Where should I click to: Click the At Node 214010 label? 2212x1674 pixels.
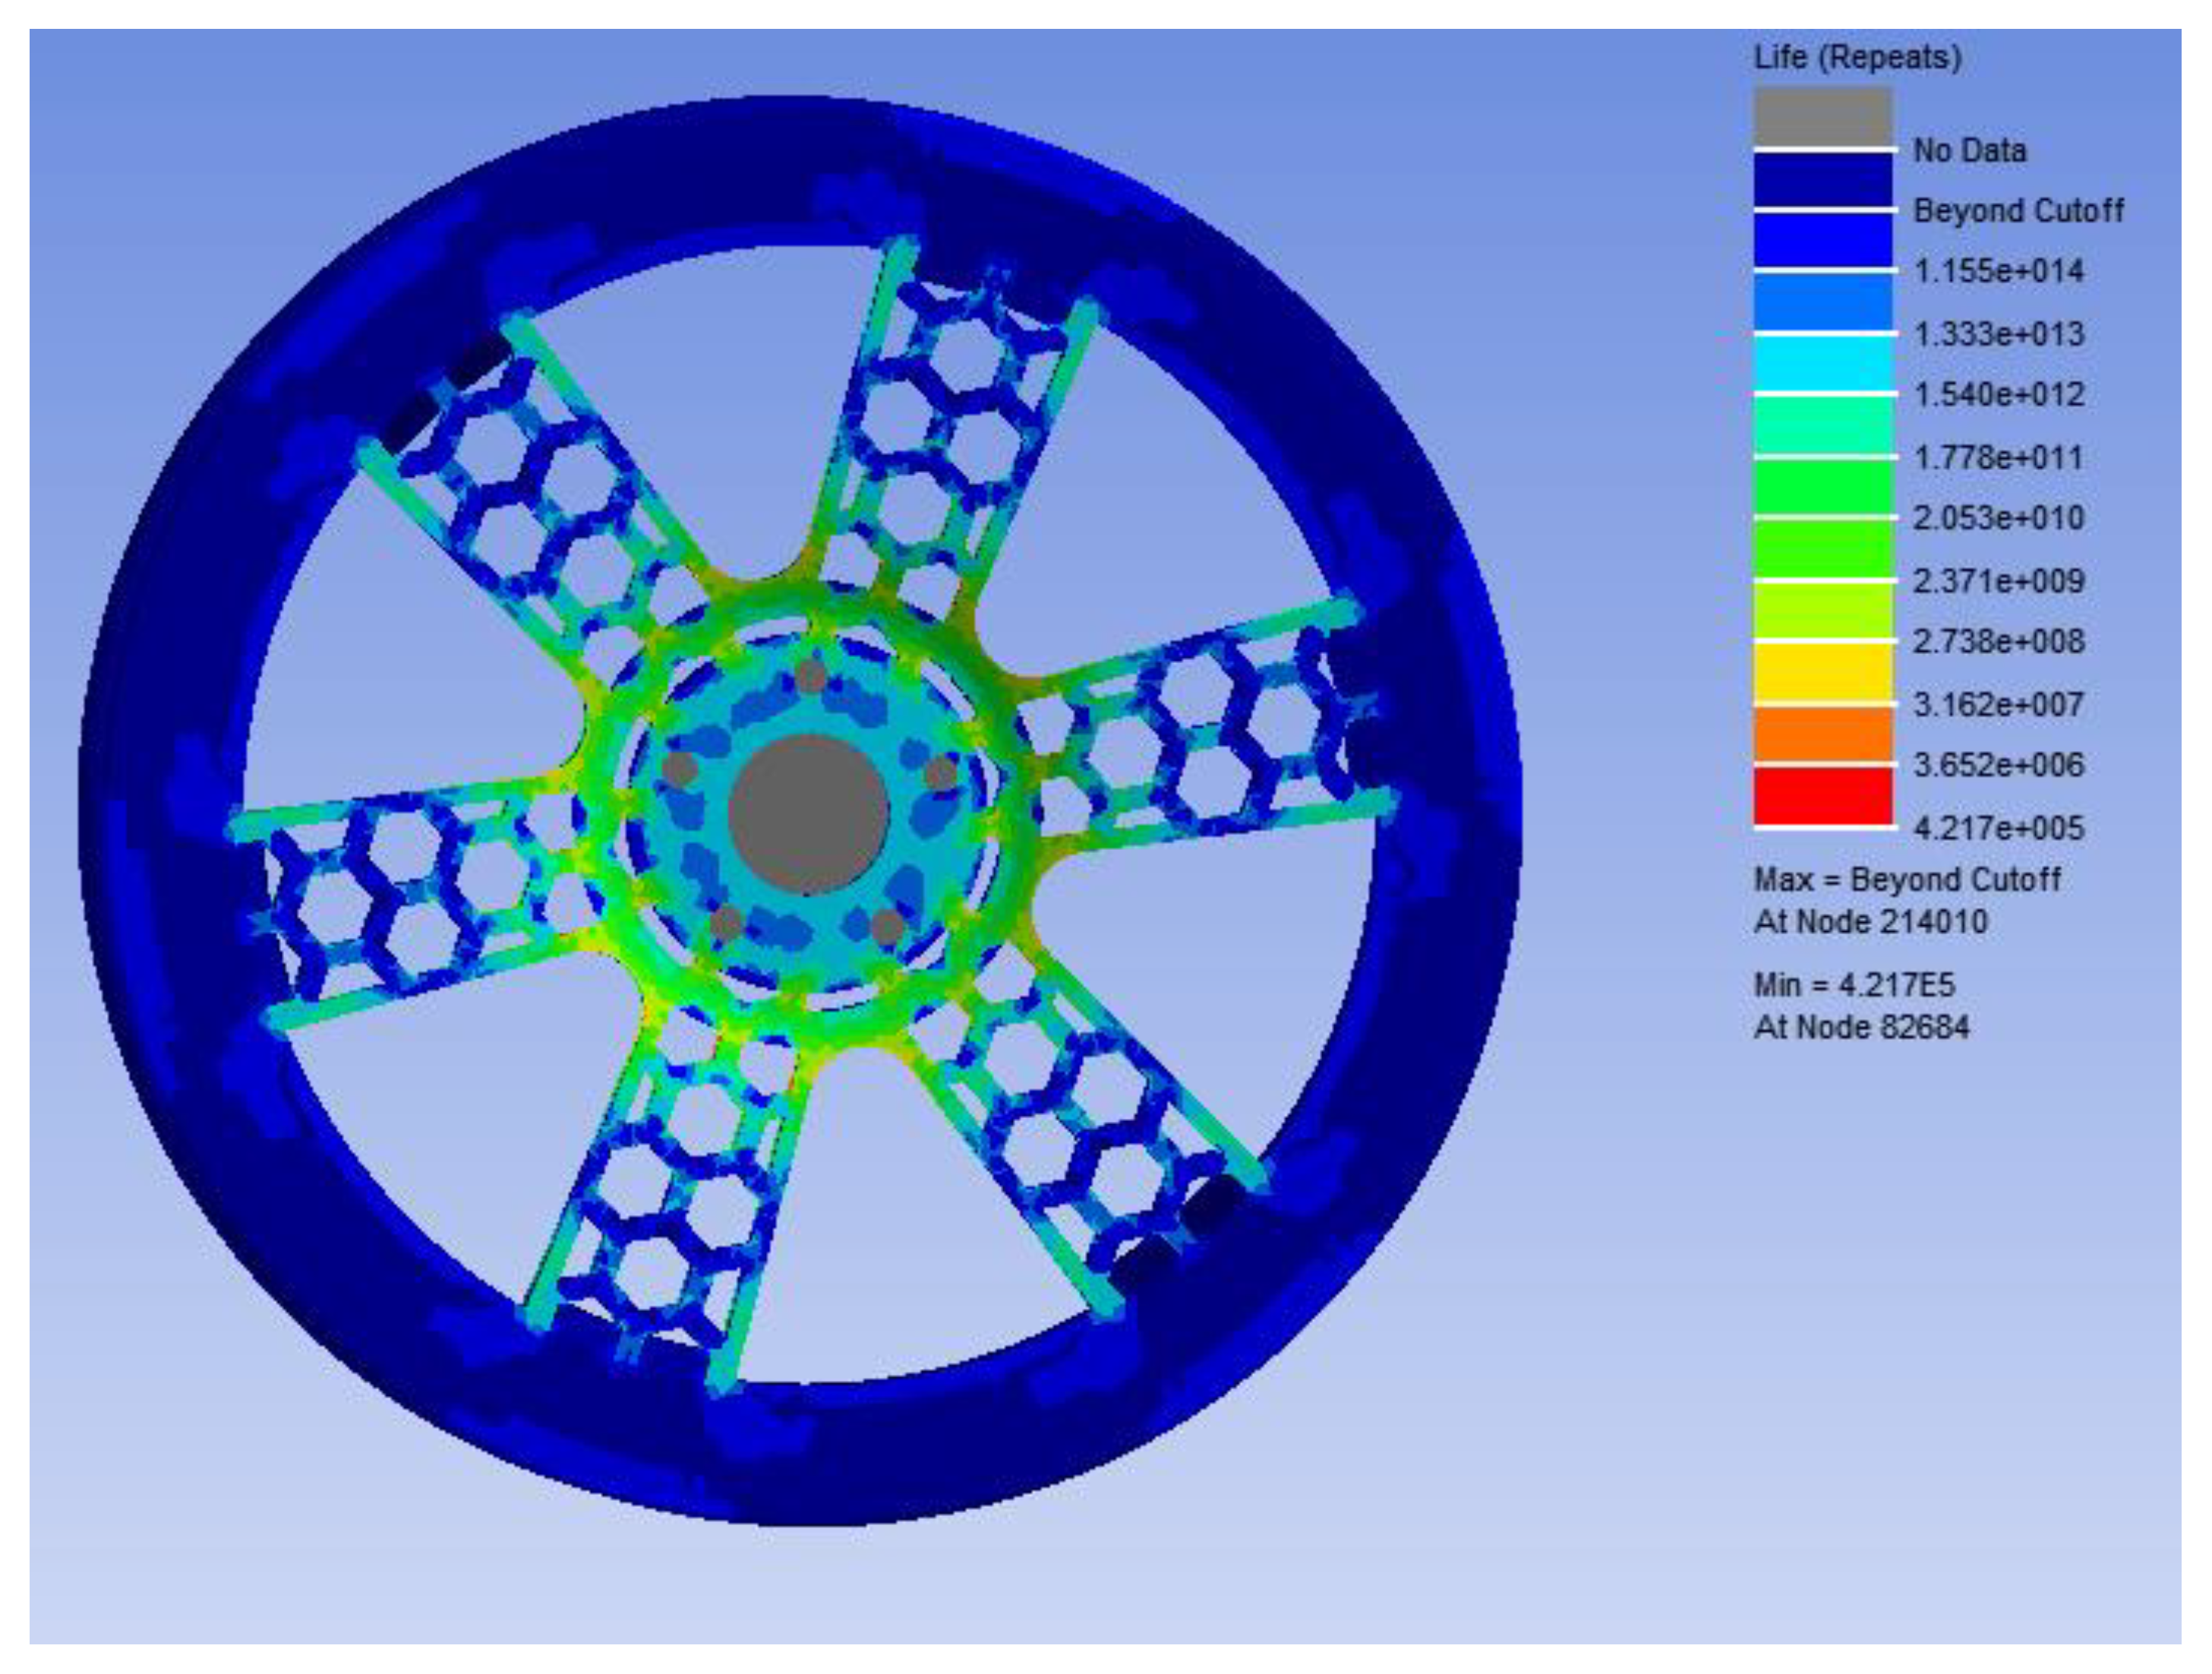click(1870, 921)
